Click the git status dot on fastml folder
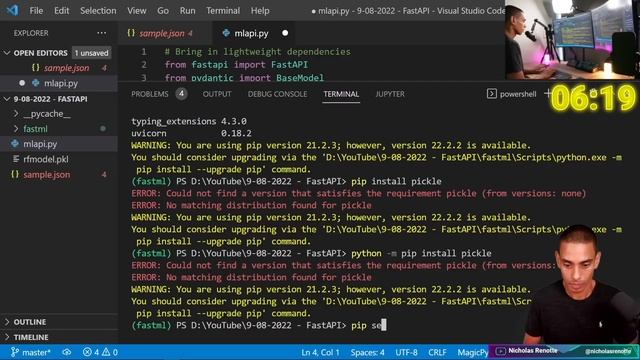640x360 pixels. 103,129
